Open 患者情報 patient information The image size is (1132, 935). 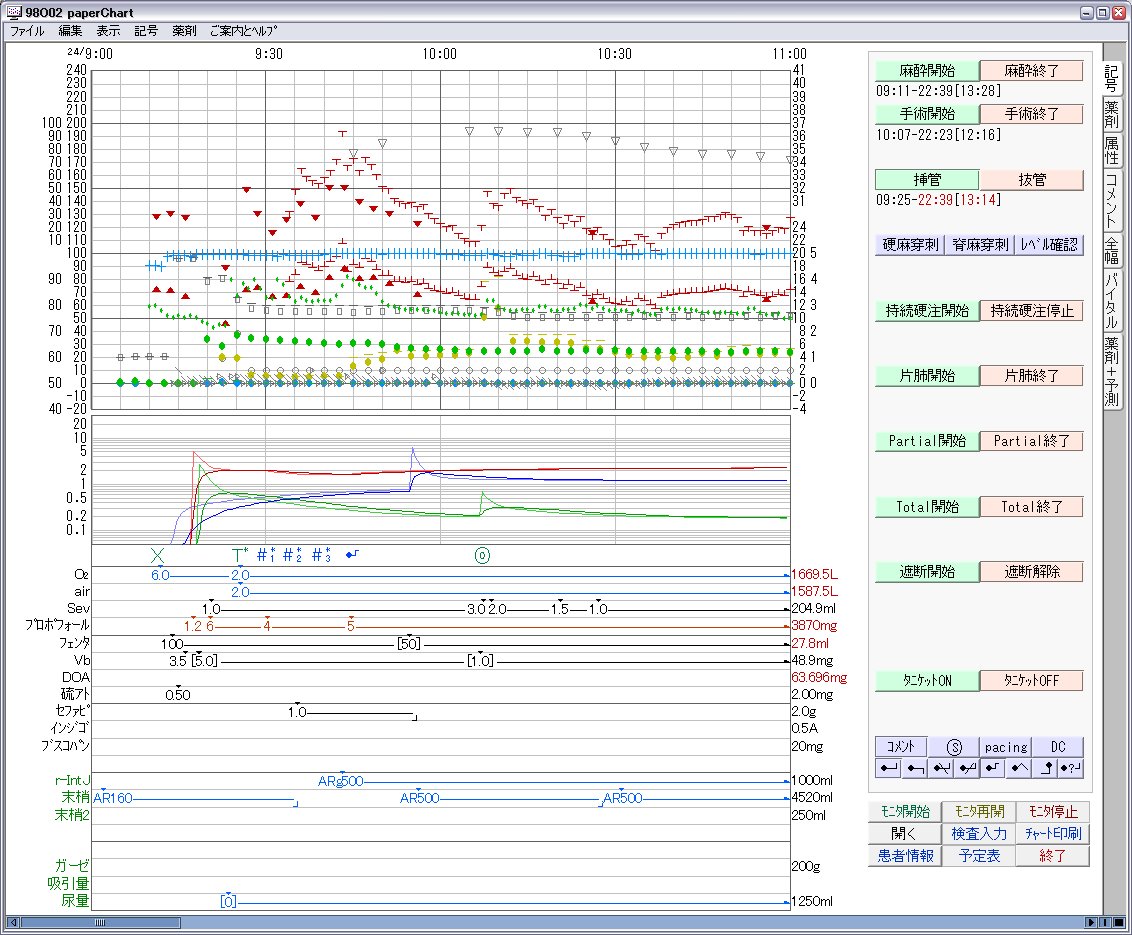[x=905, y=855]
